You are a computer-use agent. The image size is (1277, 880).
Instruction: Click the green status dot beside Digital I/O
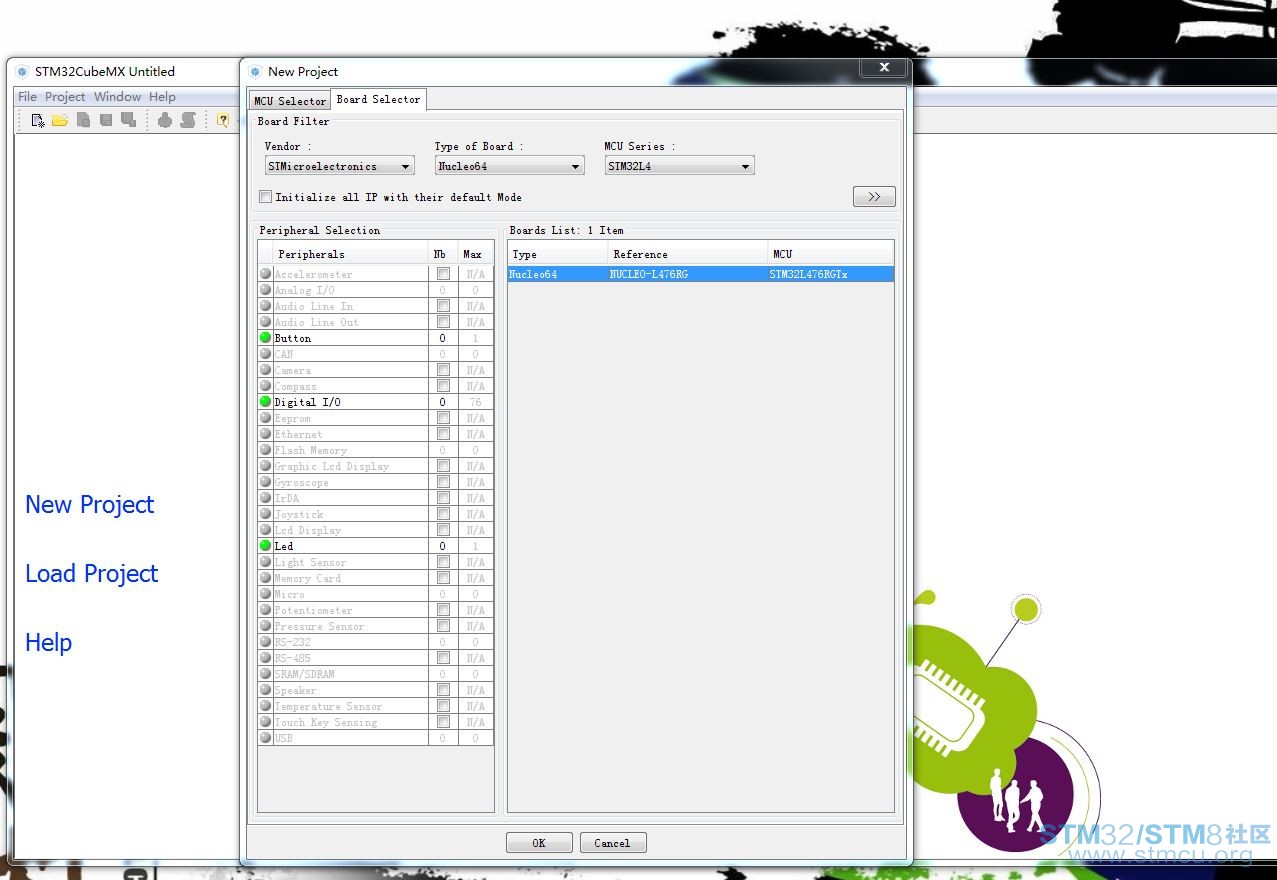pyautogui.click(x=265, y=402)
